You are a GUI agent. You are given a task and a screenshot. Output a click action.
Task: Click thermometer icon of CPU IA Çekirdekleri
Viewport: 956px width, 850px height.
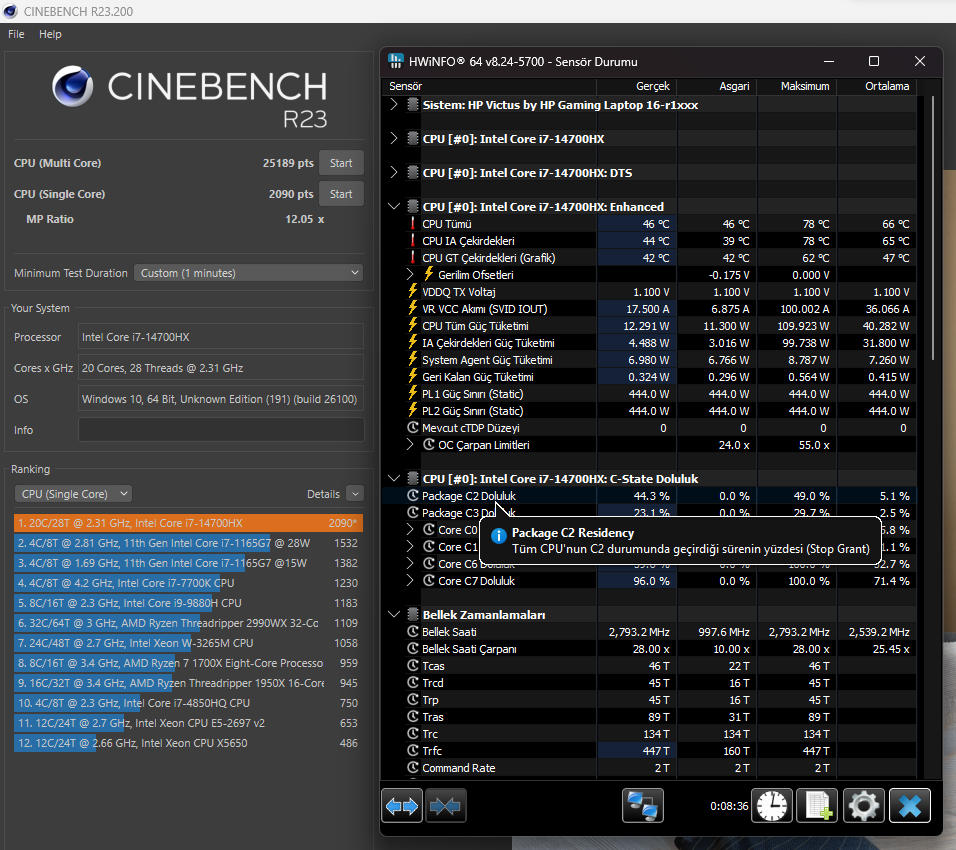[413, 241]
